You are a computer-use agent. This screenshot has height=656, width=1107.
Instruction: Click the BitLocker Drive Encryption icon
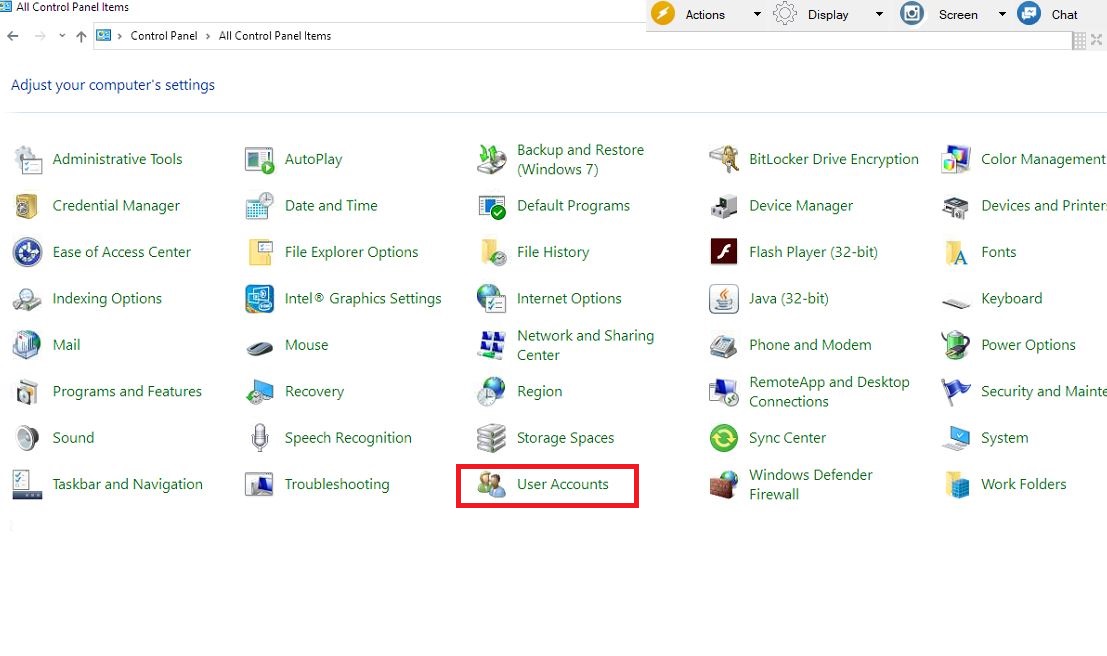(724, 160)
